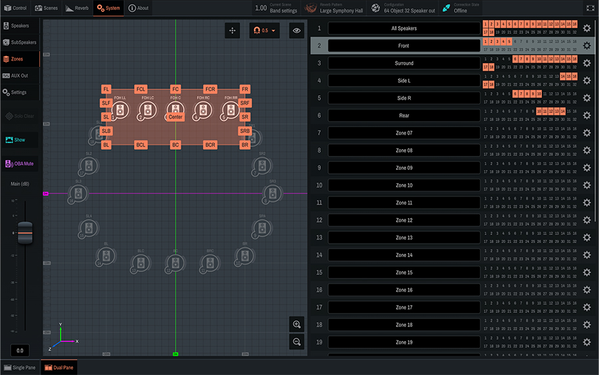Switch to Single Pane view
Image resolution: width=600 pixels, height=375 pixels.
(20, 367)
